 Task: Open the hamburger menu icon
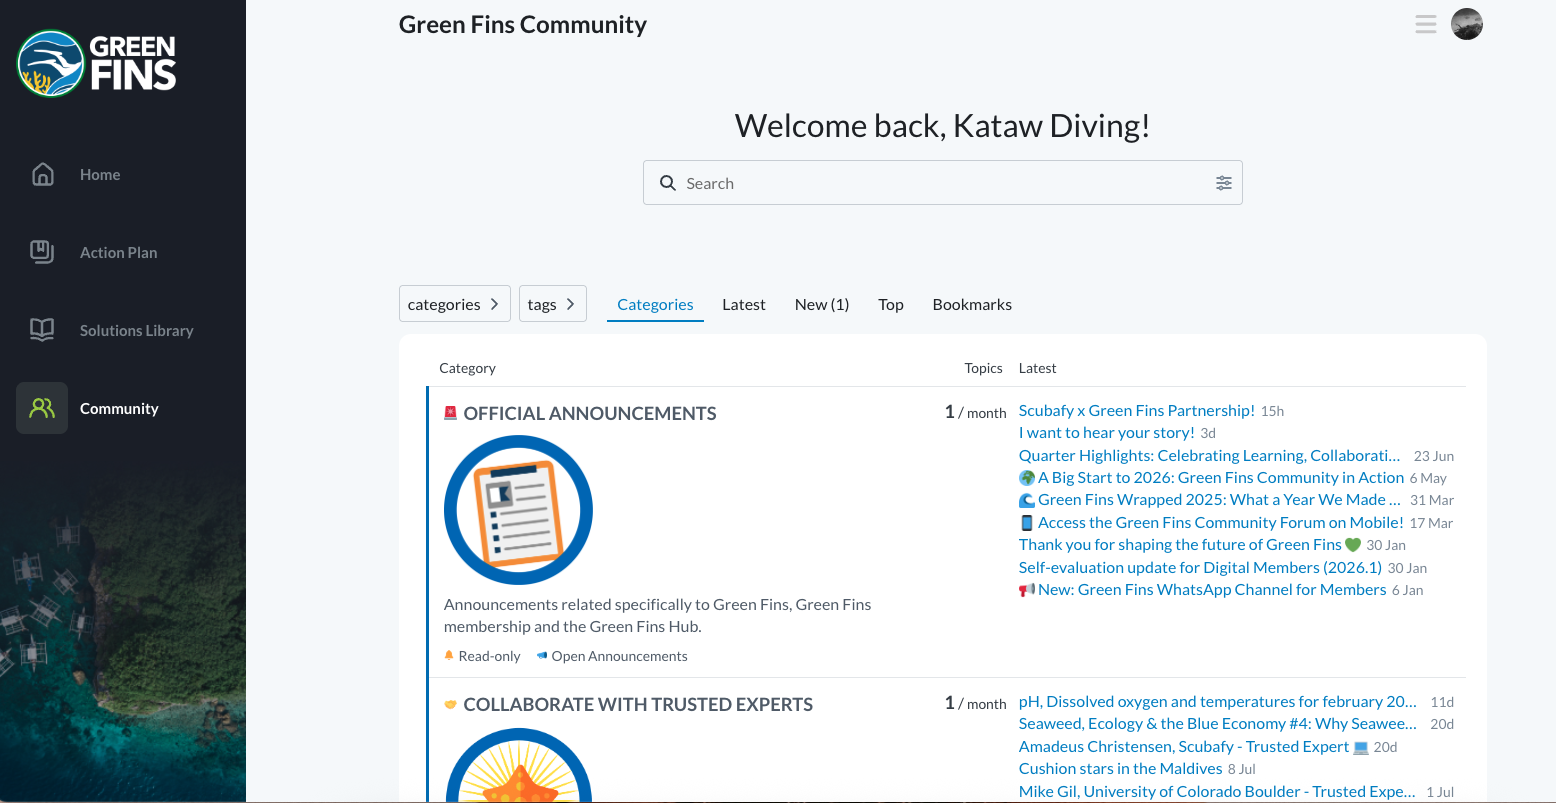point(1426,24)
